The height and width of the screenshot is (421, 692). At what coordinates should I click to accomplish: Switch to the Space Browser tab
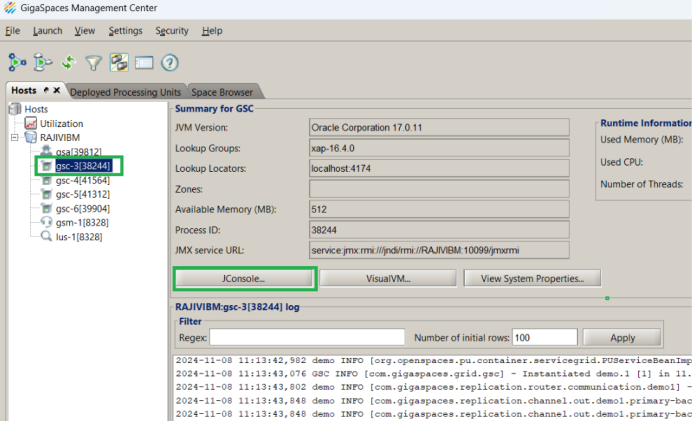[222, 92]
